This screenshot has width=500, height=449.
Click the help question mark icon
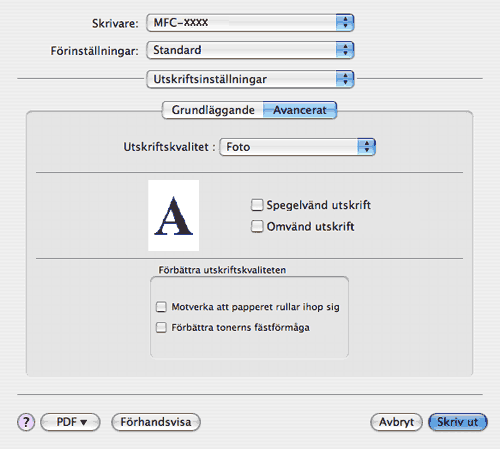click(26, 422)
